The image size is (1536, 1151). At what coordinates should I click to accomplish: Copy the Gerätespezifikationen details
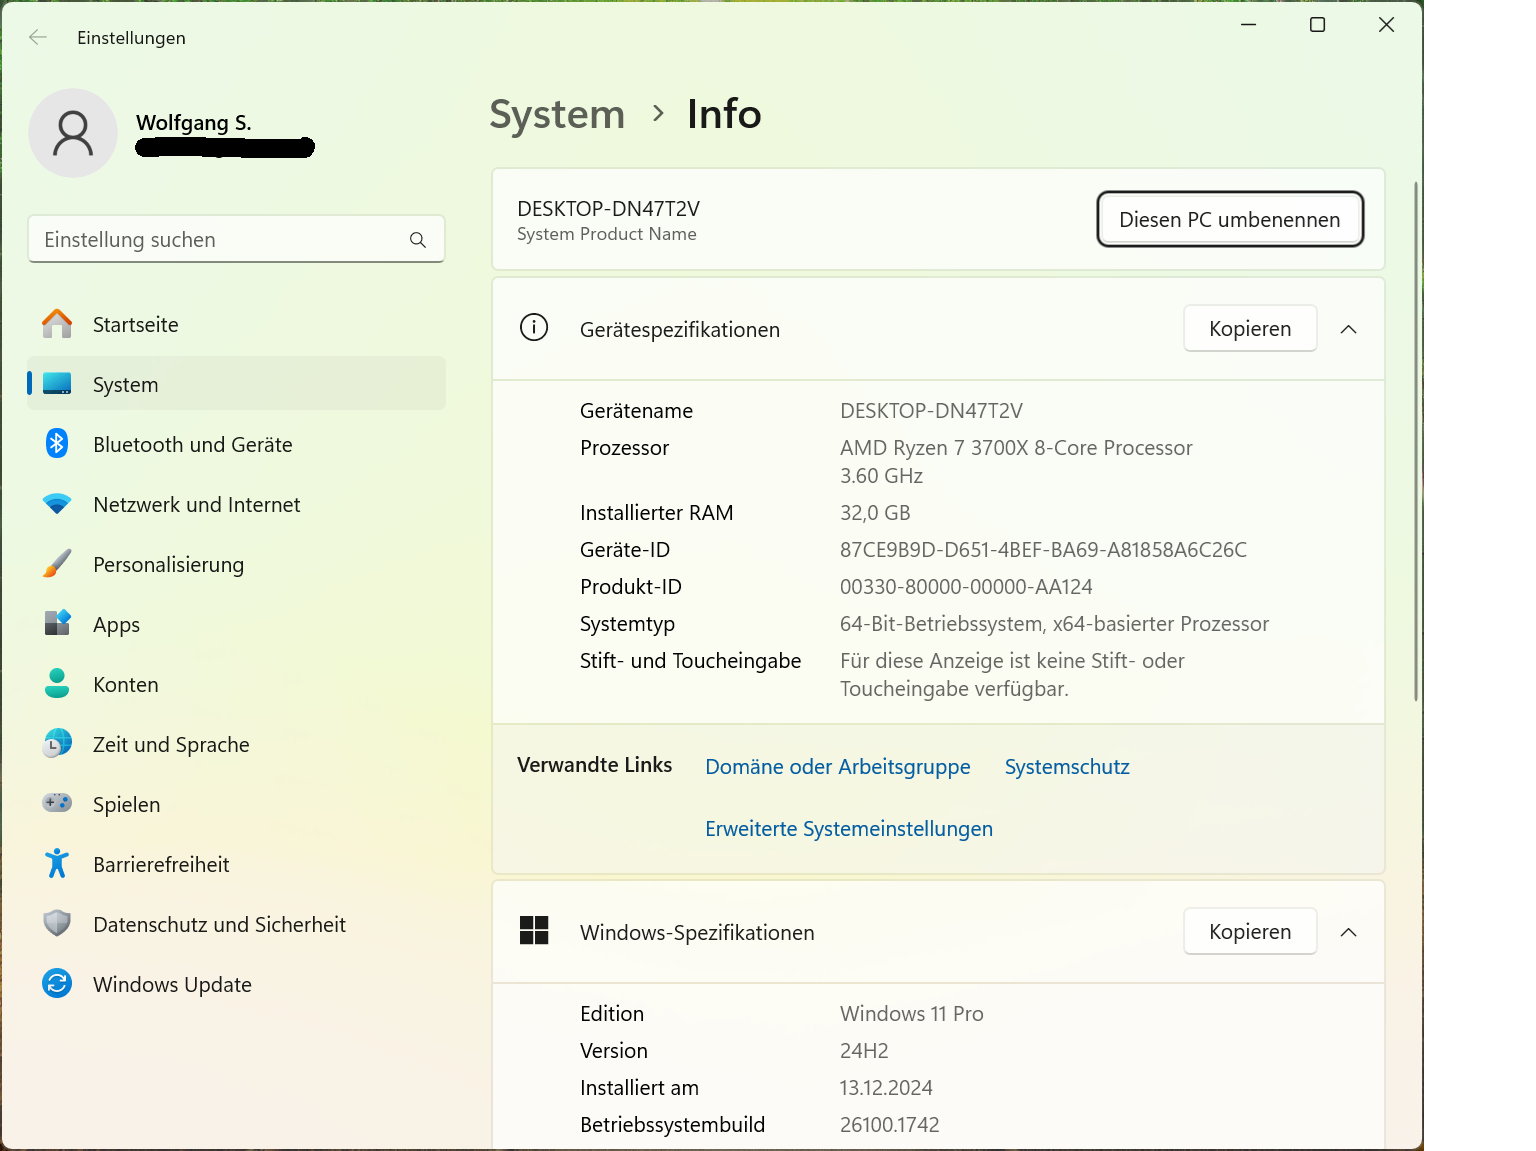pos(1249,329)
